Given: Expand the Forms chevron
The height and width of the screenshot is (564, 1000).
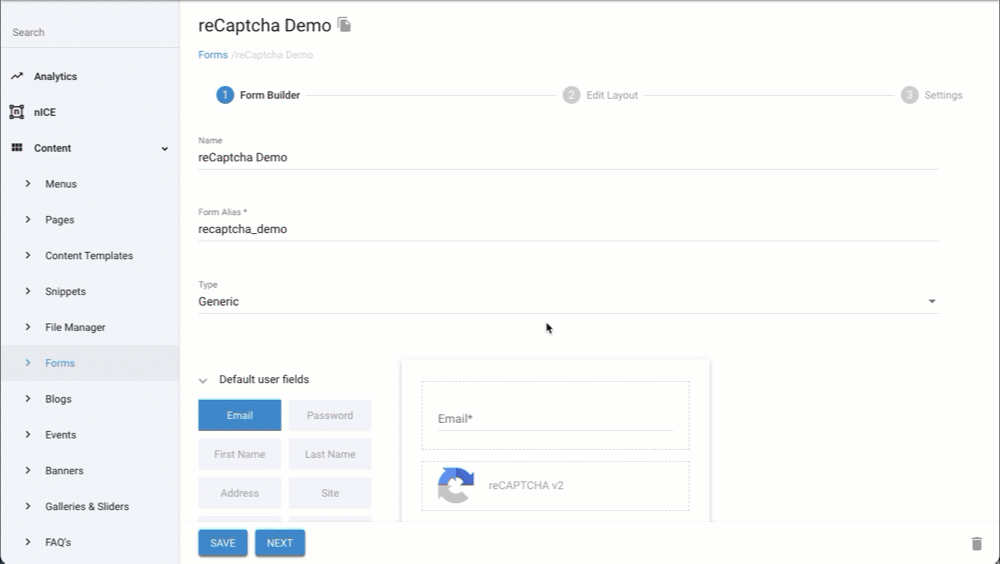Looking at the screenshot, I should (27, 362).
